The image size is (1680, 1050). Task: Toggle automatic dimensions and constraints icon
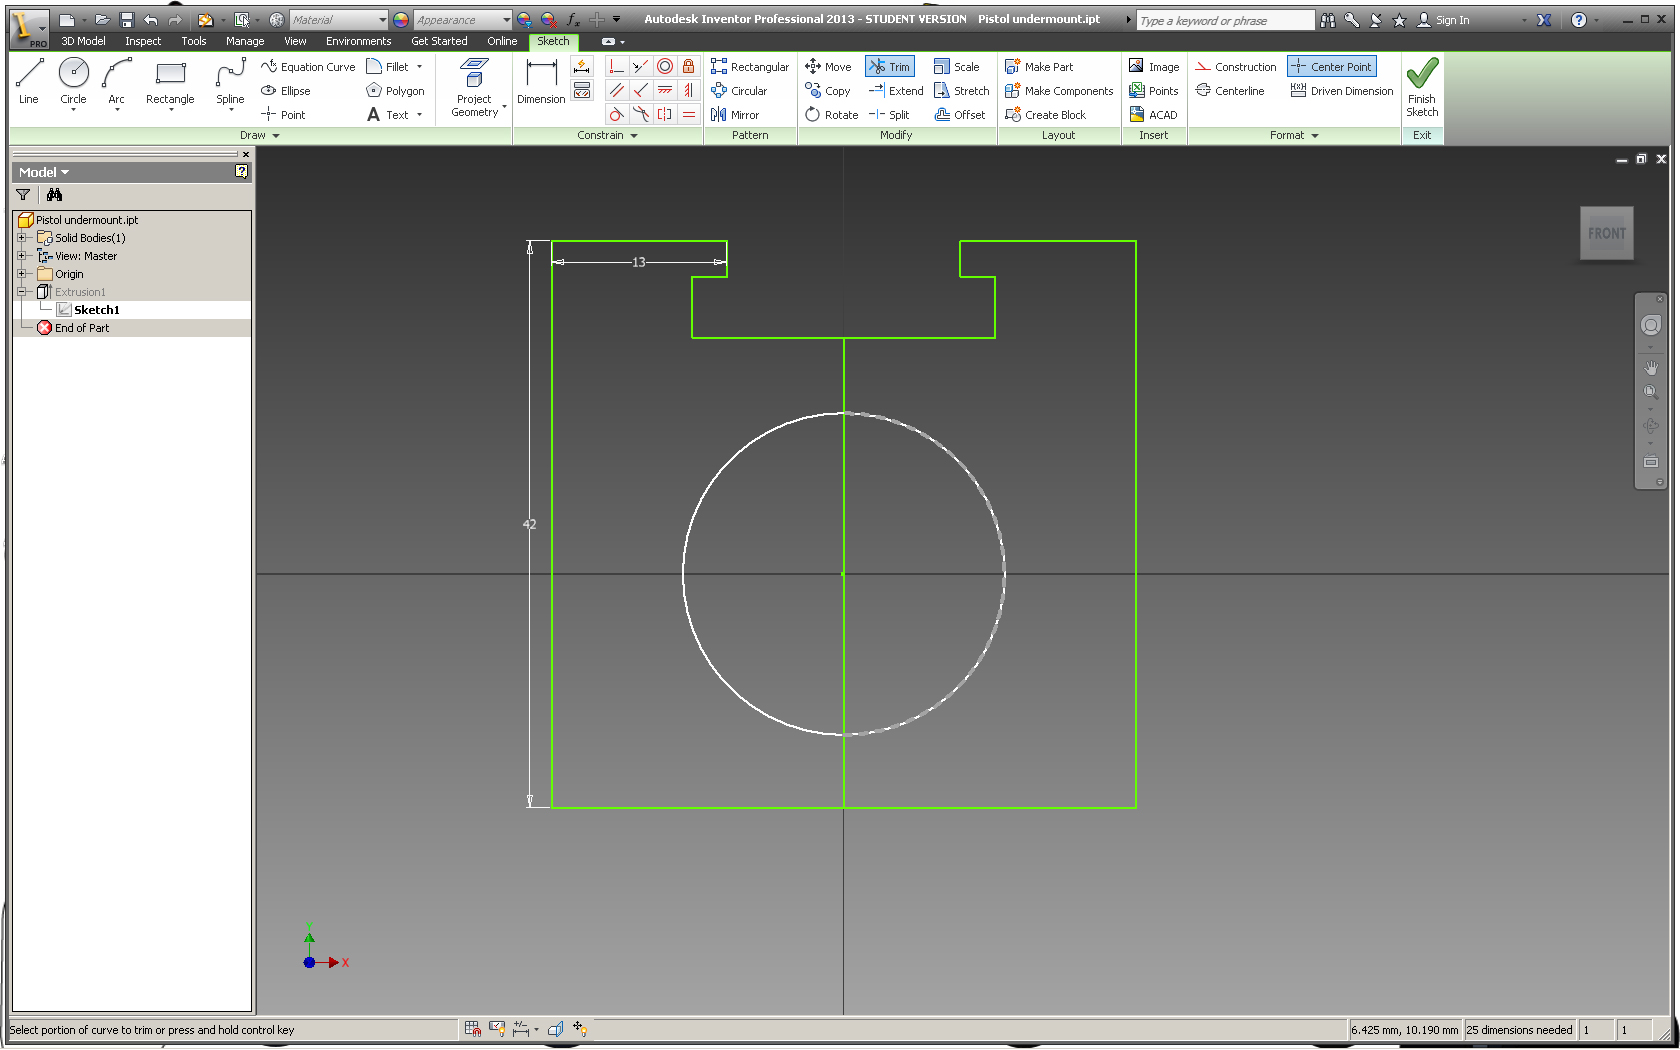[x=581, y=67]
